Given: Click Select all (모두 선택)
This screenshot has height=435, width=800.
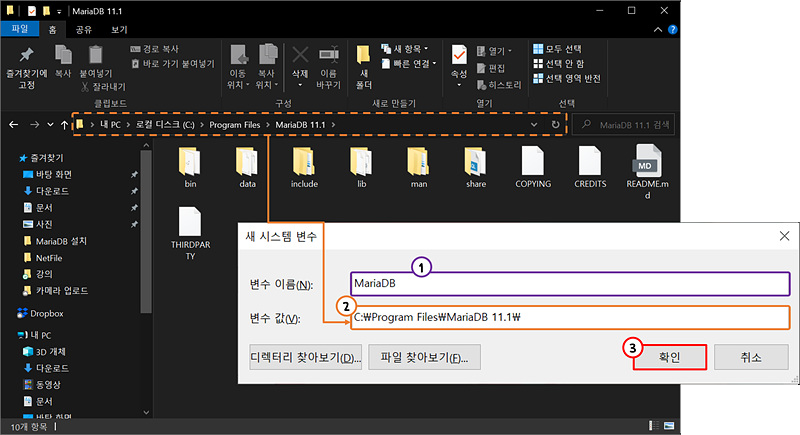Looking at the screenshot, I should point(558,49).
